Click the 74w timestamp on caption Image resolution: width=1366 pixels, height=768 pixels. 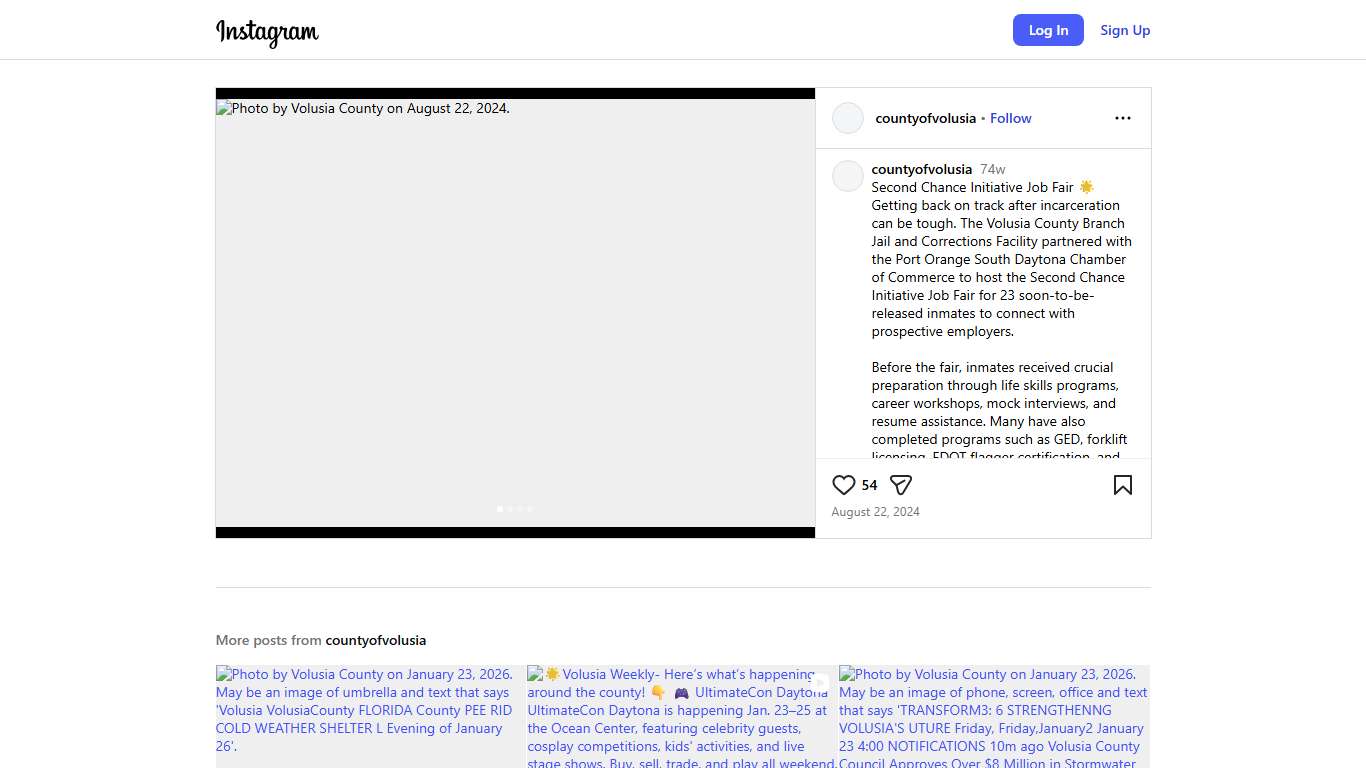[x=992, y=169]
